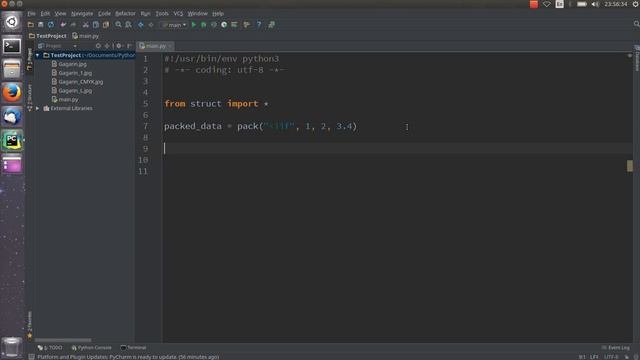Click the Replace toolbar icon

[128, 25]
